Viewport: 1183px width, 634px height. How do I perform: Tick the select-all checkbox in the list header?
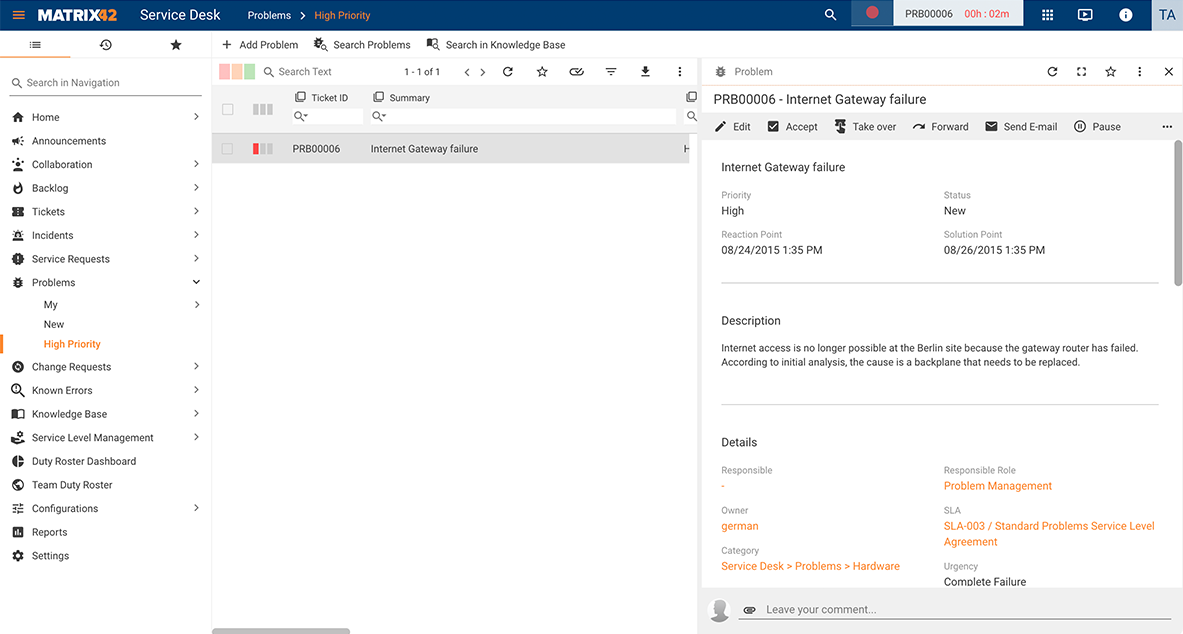coord(227,110)
